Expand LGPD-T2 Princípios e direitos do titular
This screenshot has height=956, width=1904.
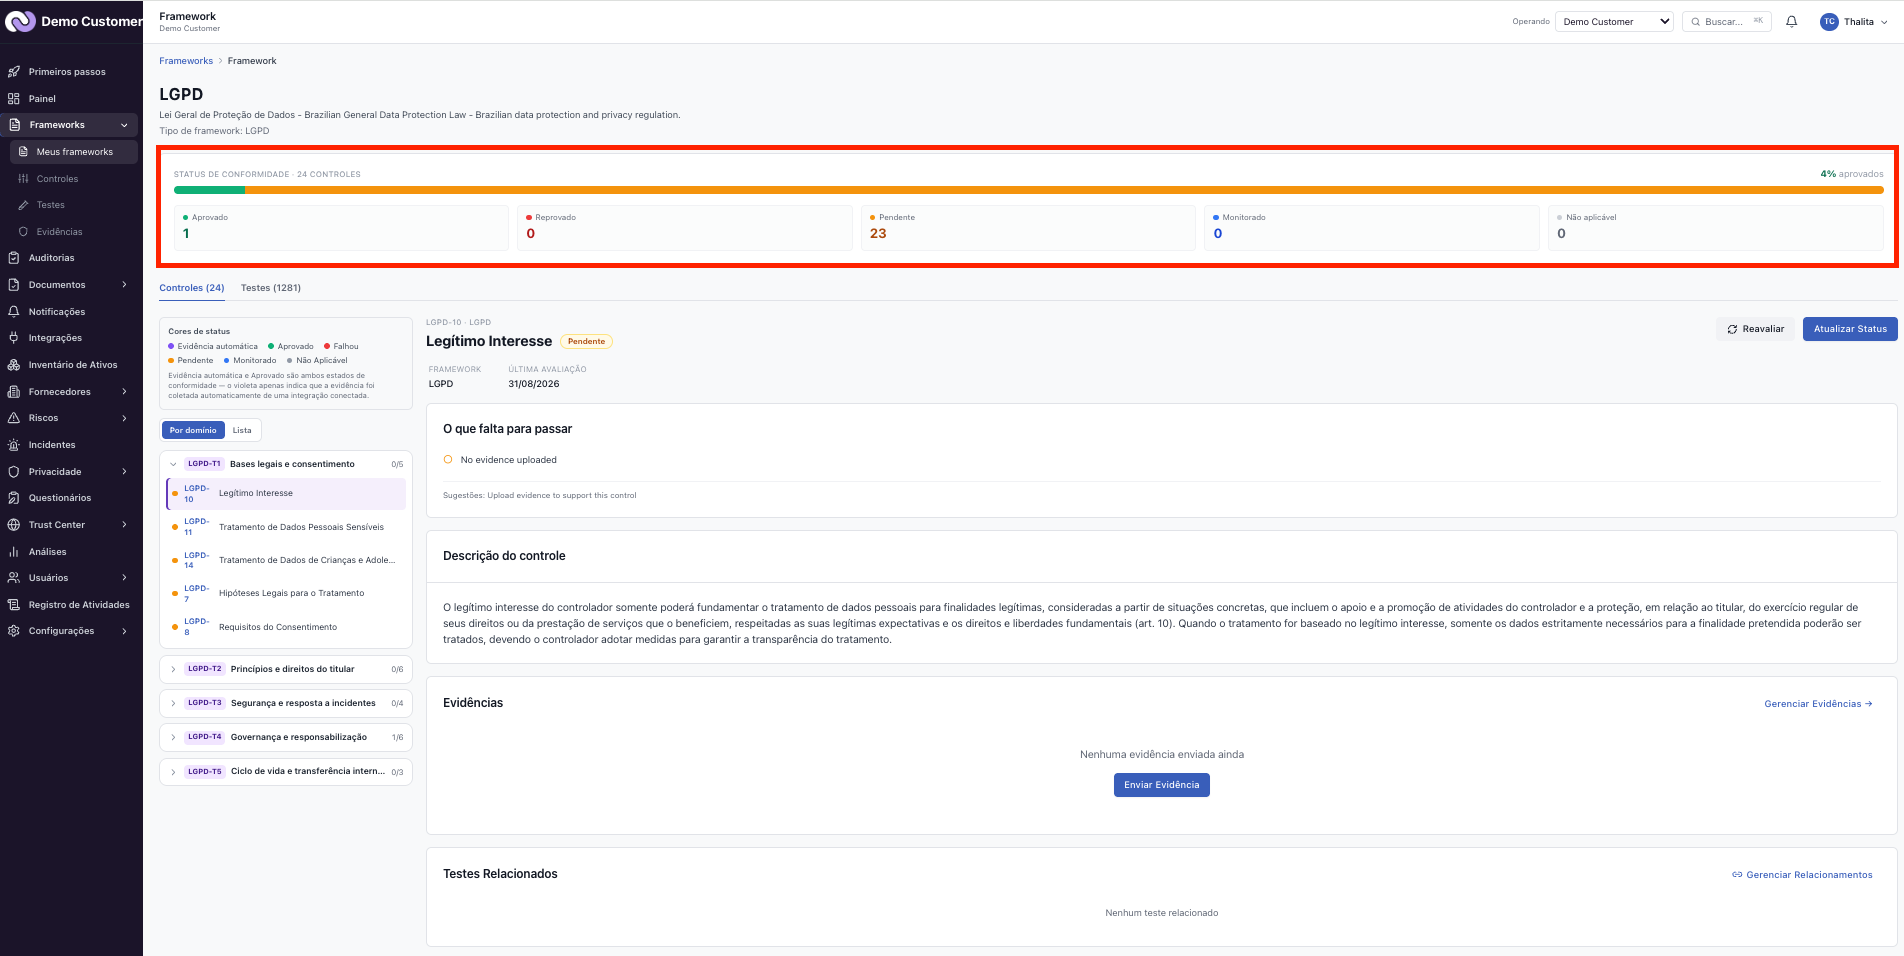[286, 669]
